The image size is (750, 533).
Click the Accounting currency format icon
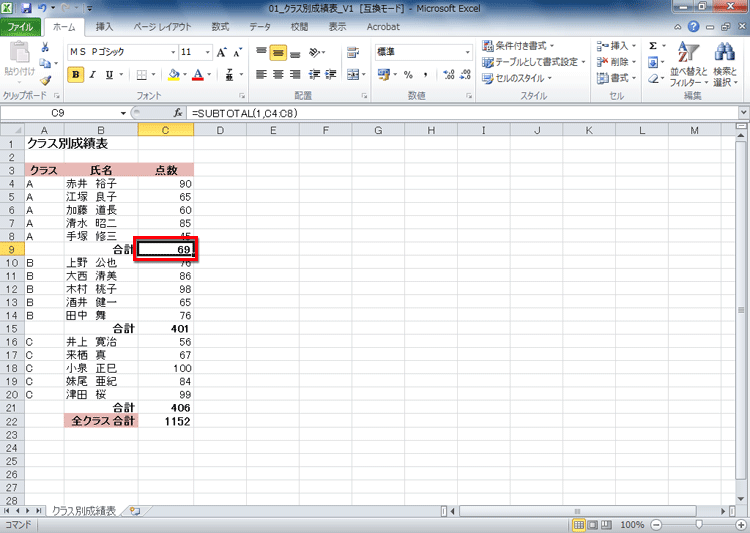coord(384,75)
